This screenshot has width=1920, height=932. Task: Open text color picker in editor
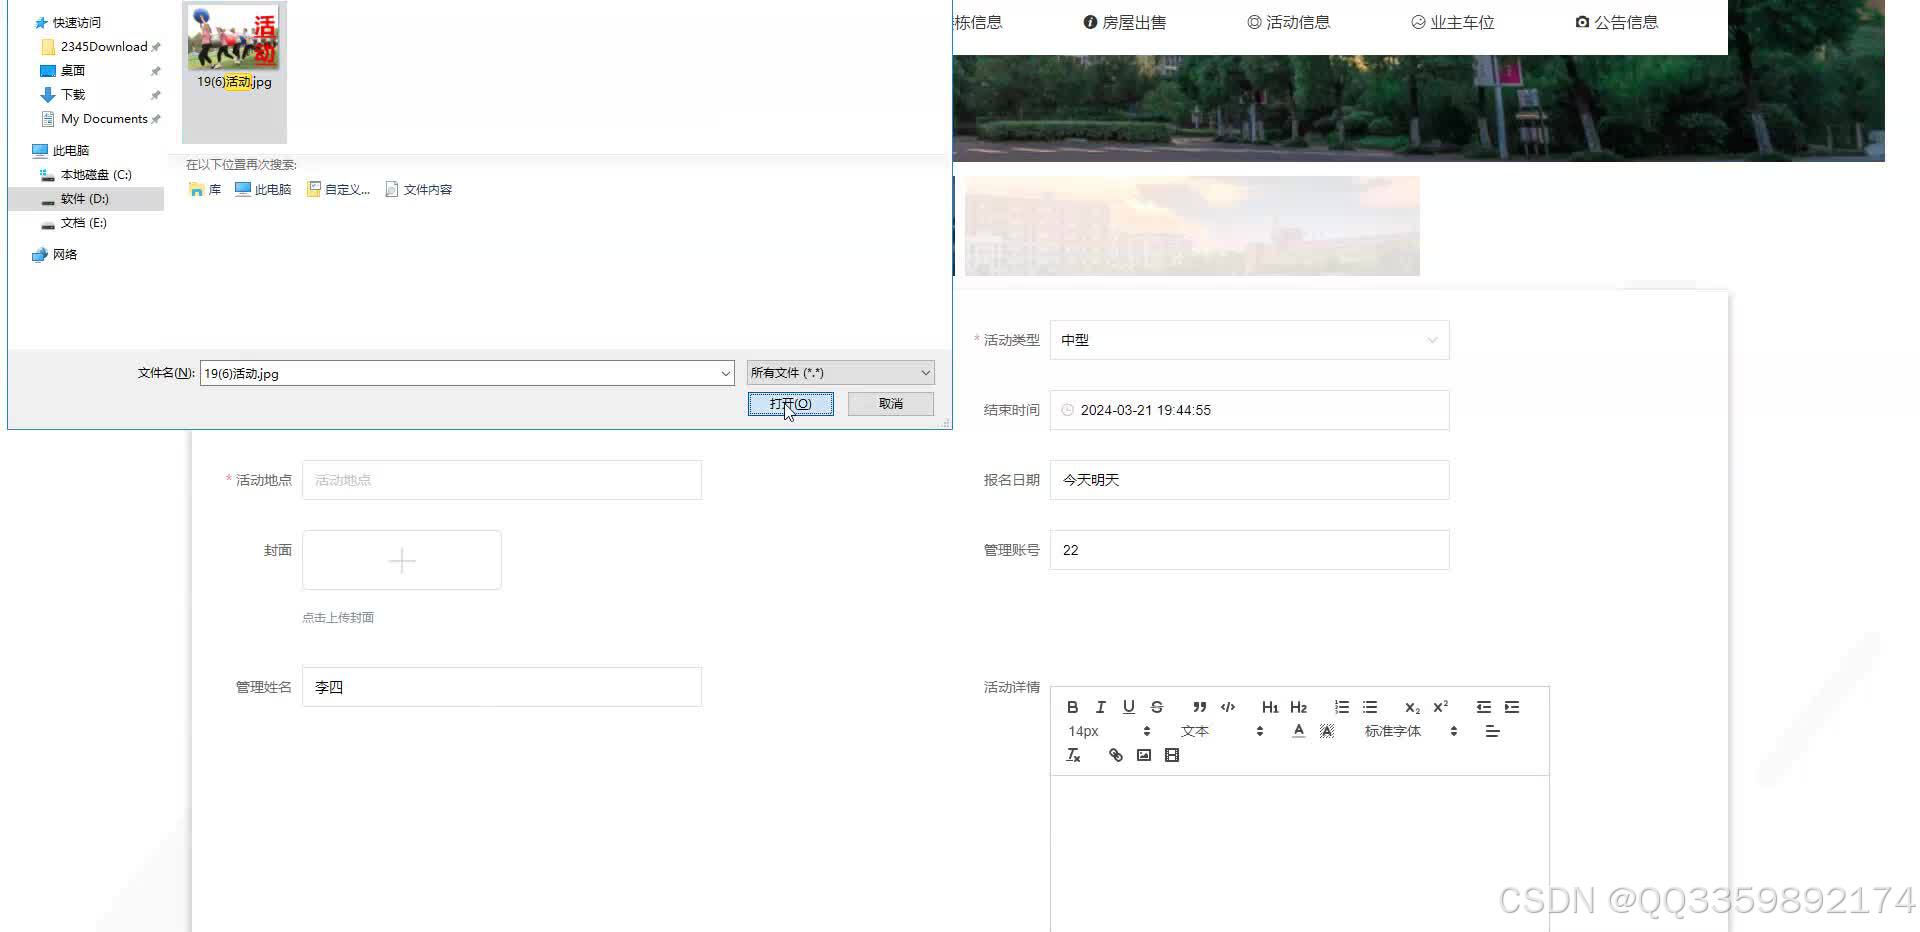click(x=1298, y=731)
